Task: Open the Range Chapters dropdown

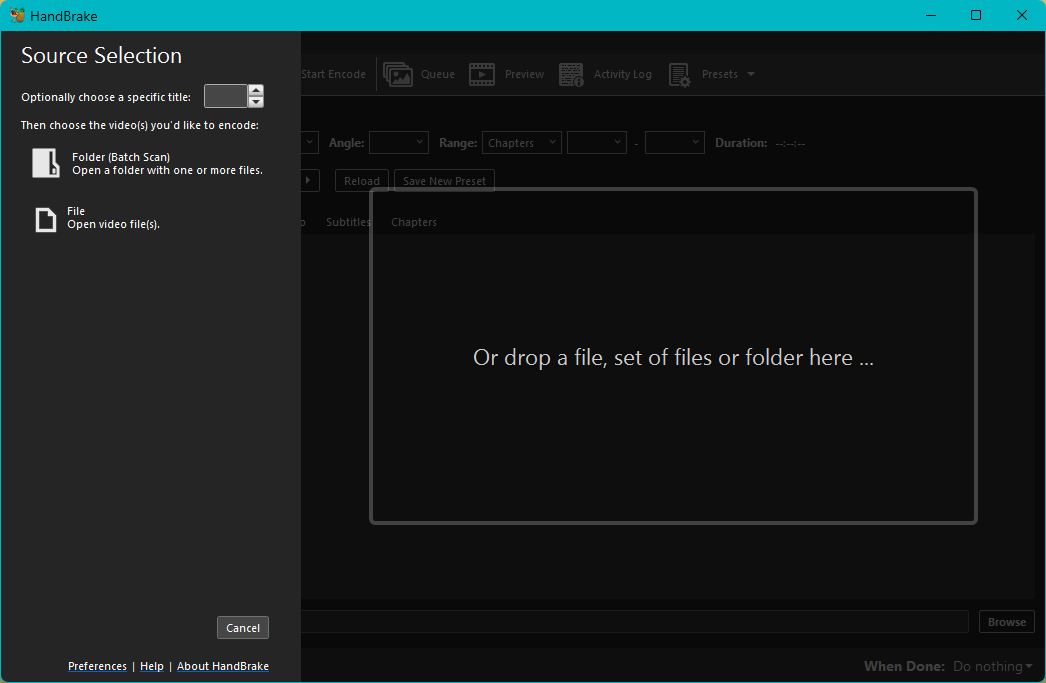Action: pos(522,143)
